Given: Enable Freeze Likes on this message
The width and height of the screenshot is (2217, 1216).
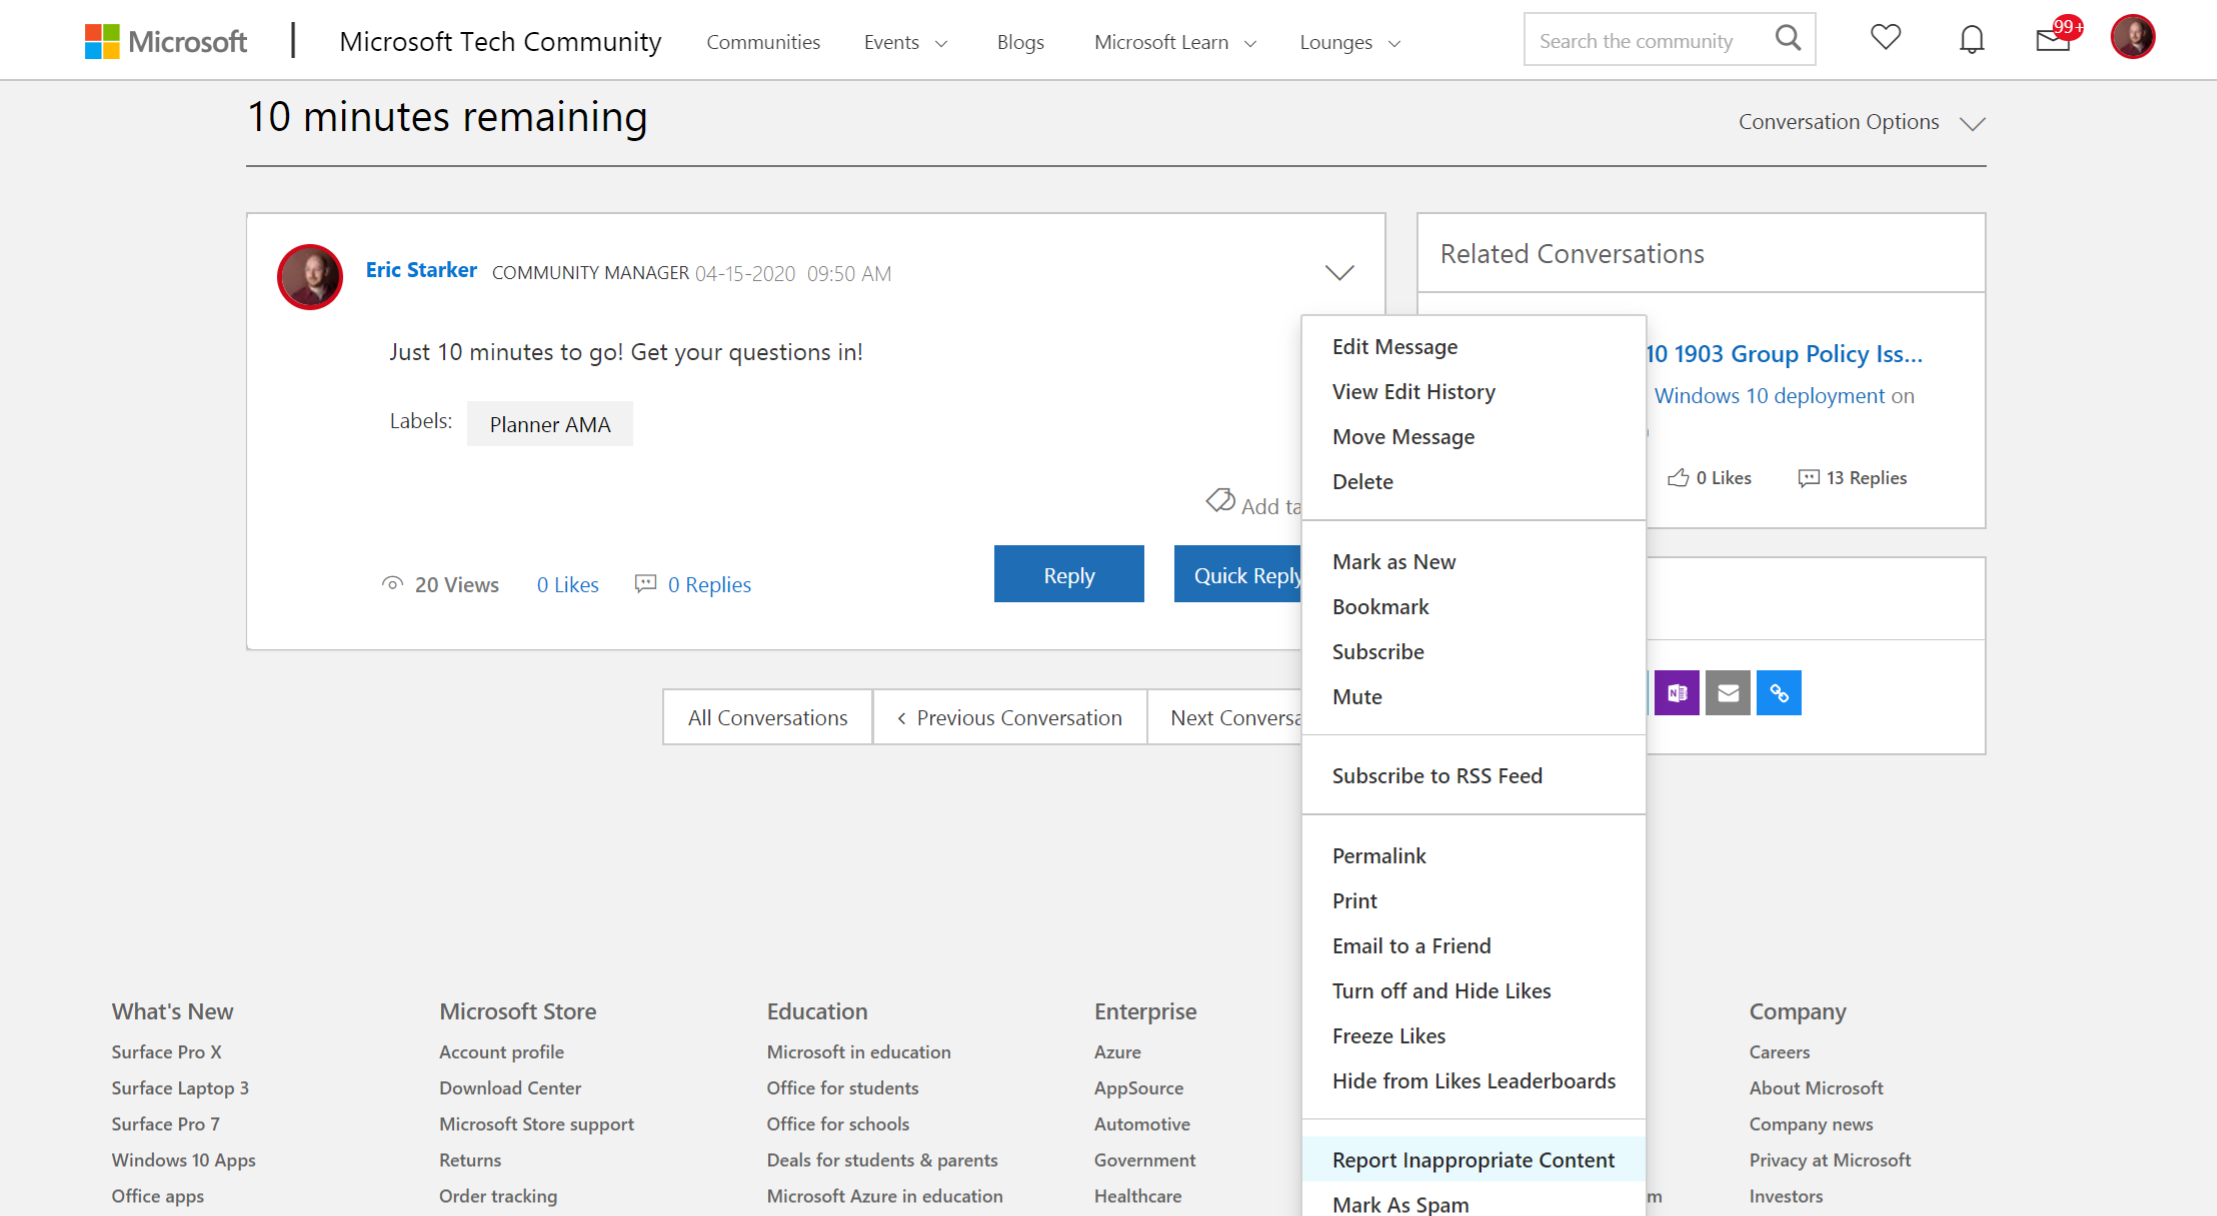Looking at the screenshot, I should pos(1388,1035).
